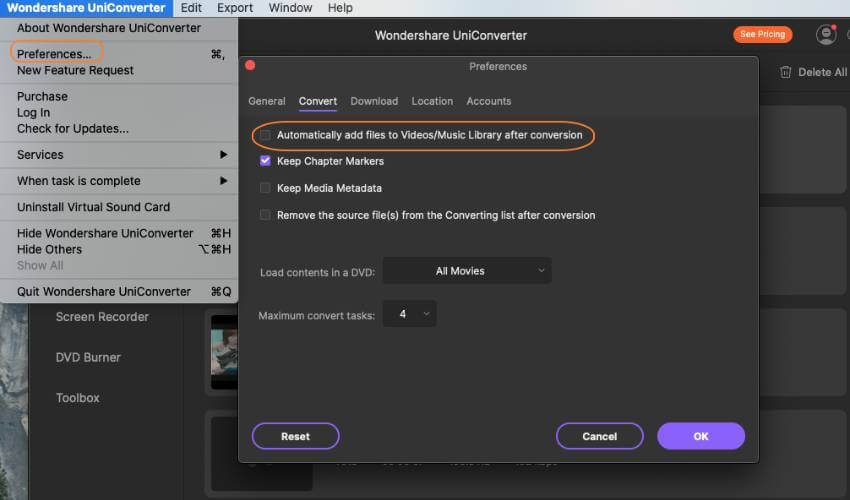Switch to the Download tab
The image size is (850, 500).
[x=374, y=101]
